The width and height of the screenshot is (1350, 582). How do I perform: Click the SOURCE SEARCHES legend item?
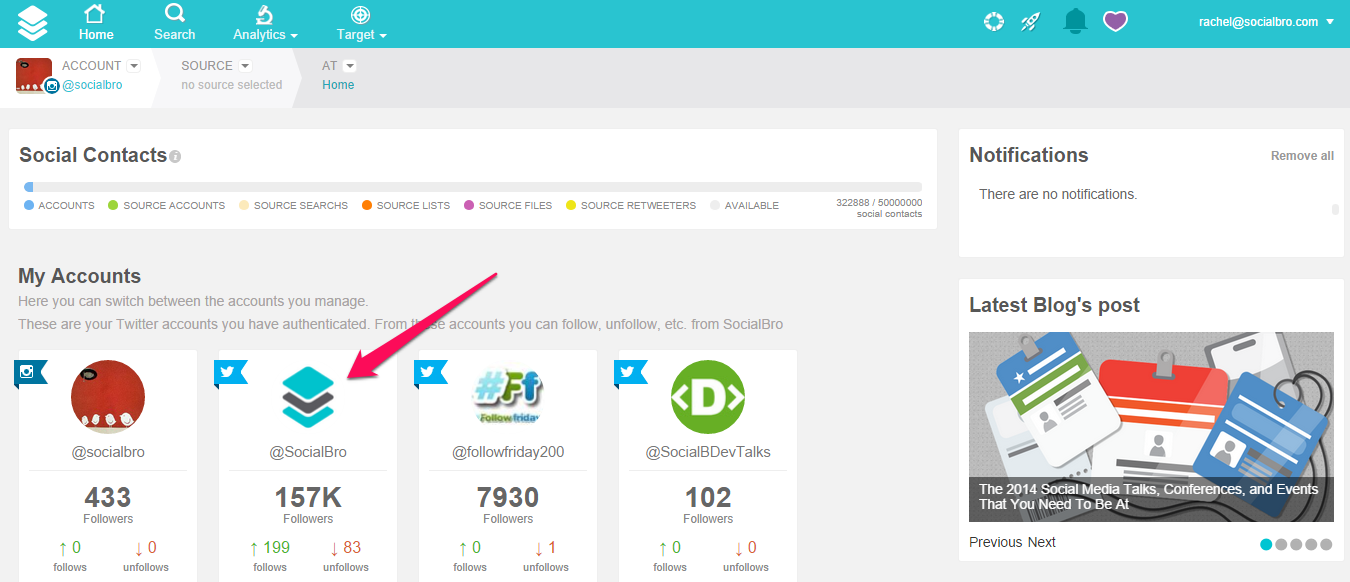293,205
